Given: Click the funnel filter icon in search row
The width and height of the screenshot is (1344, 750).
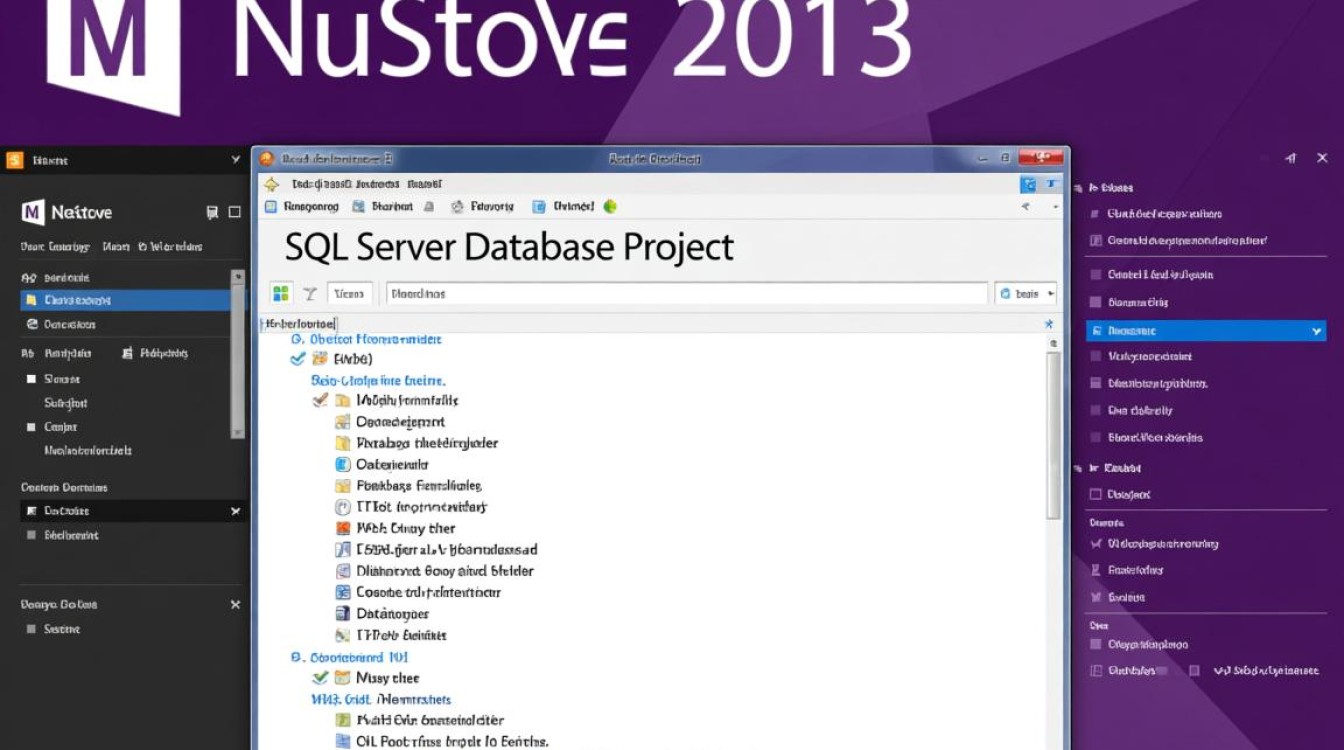Looking at the screenshot, I should pos(310,293).
